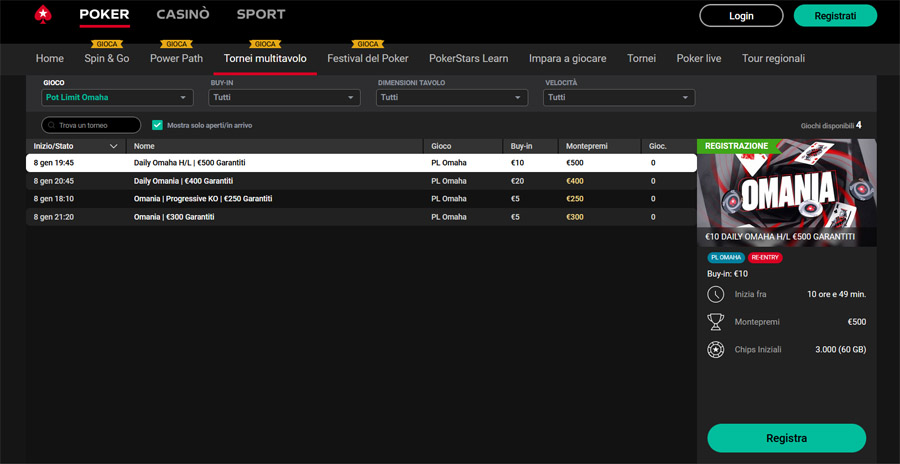This screenshot has height=464, width=900.
Task: Click the RE-ENTRY tag badge
Action: click(765, 258)
